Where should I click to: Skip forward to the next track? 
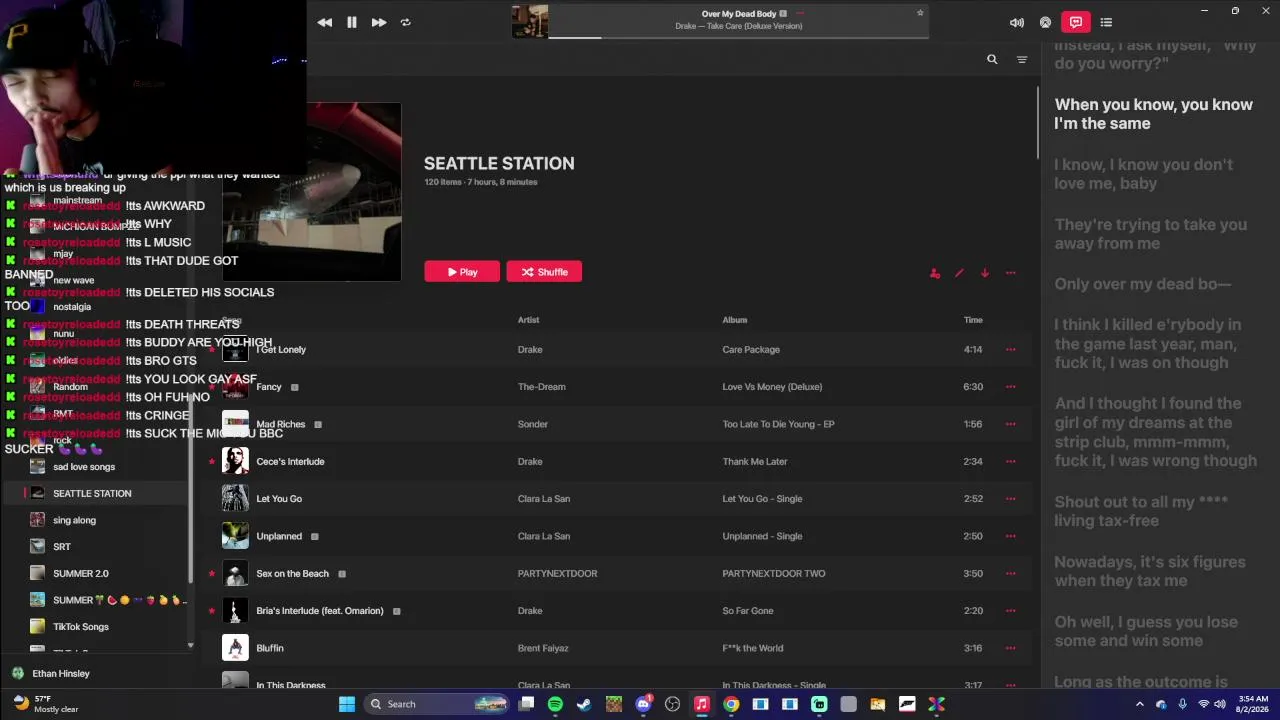(x=379, y=22)
